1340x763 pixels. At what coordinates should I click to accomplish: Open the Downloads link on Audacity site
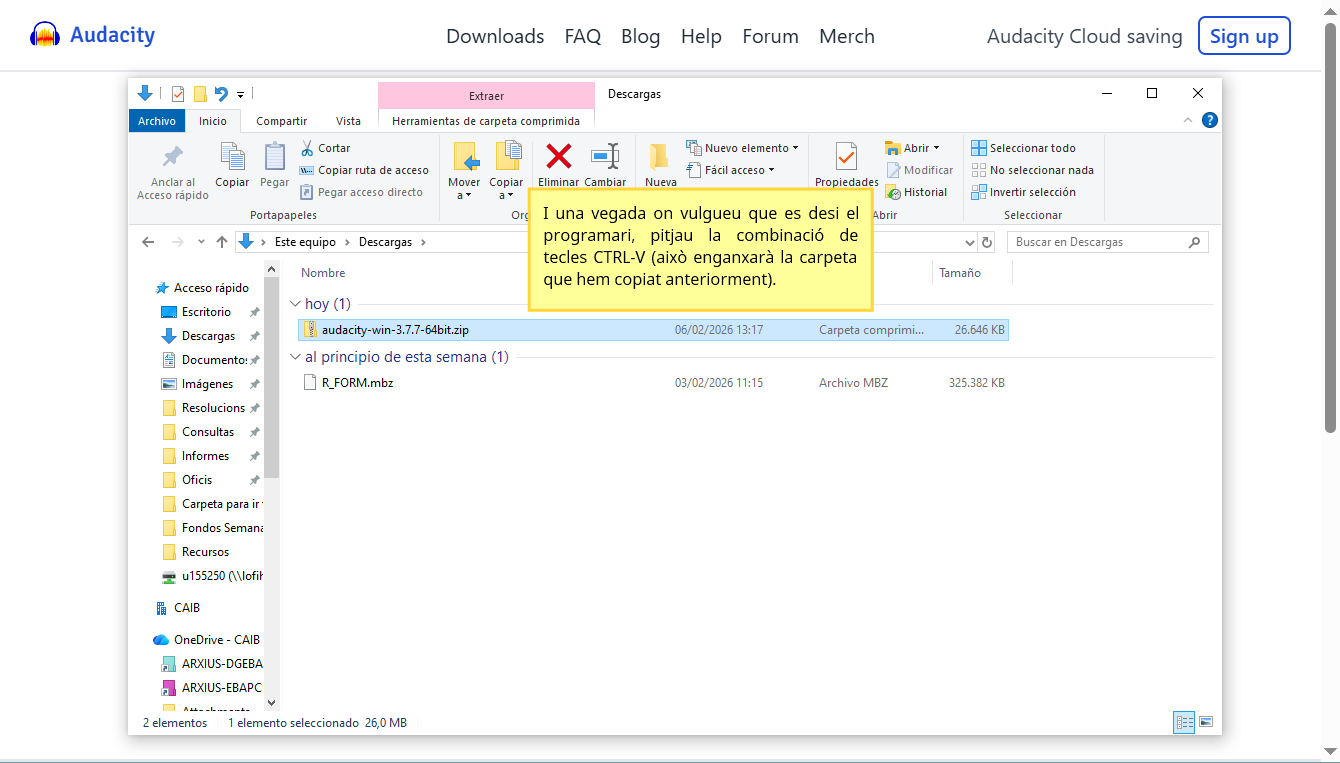495,36
